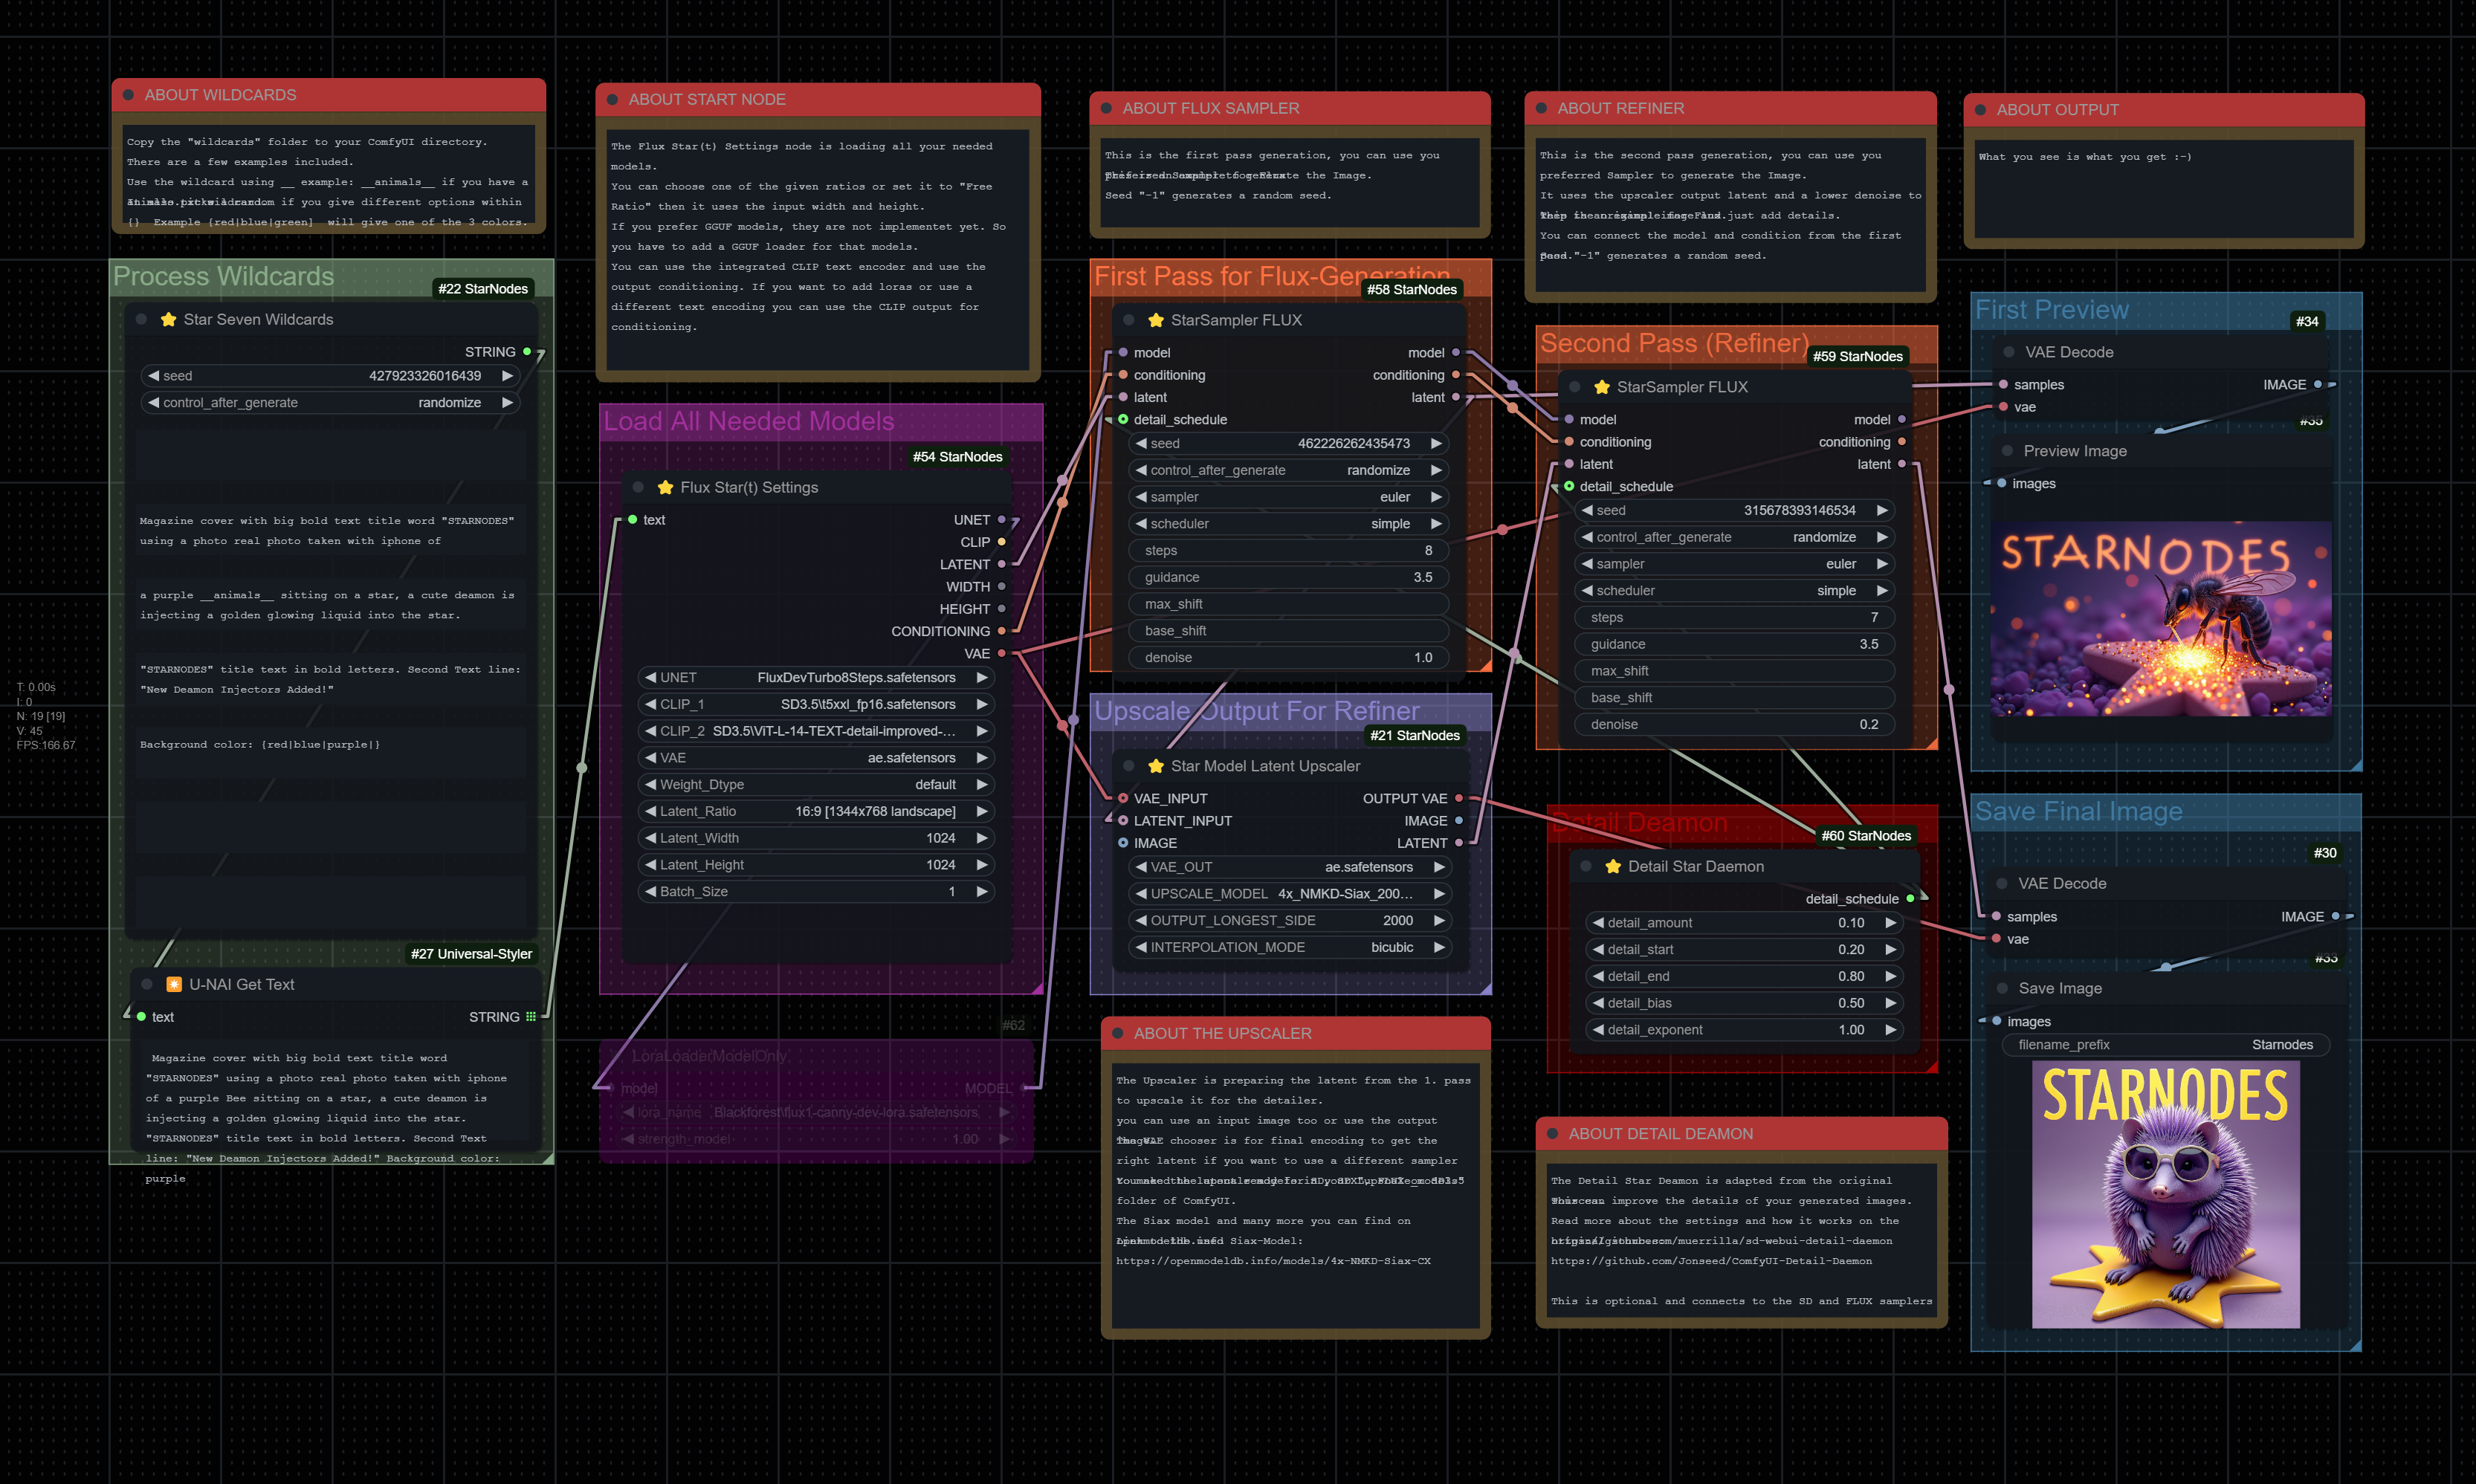
Task: Click the STRING grid output icon on U-NAI Get Text
Action: pyautogui.click(x=531, y=1017)
